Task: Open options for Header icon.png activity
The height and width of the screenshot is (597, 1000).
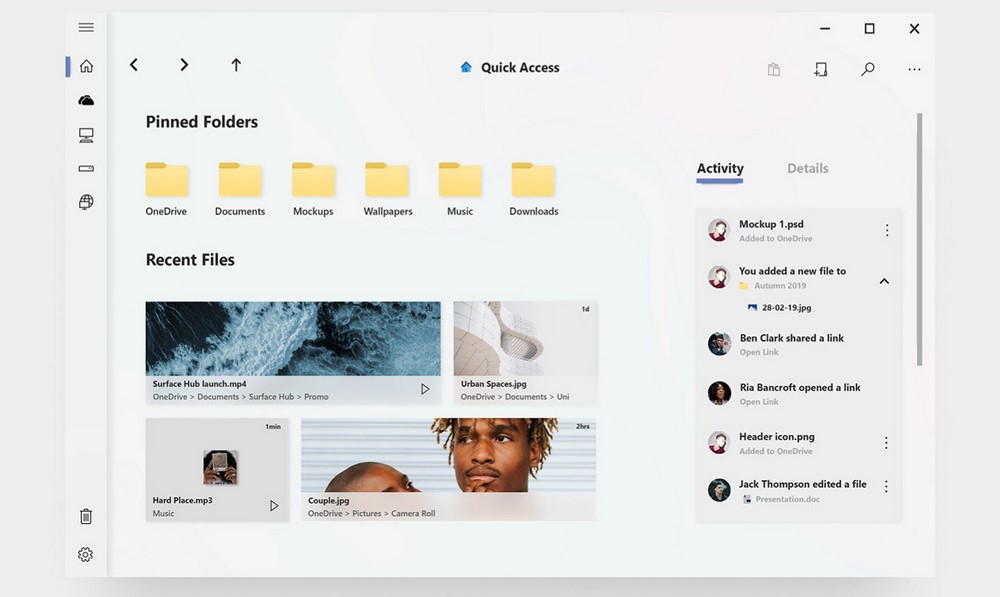Action: (x=886, y=443)
